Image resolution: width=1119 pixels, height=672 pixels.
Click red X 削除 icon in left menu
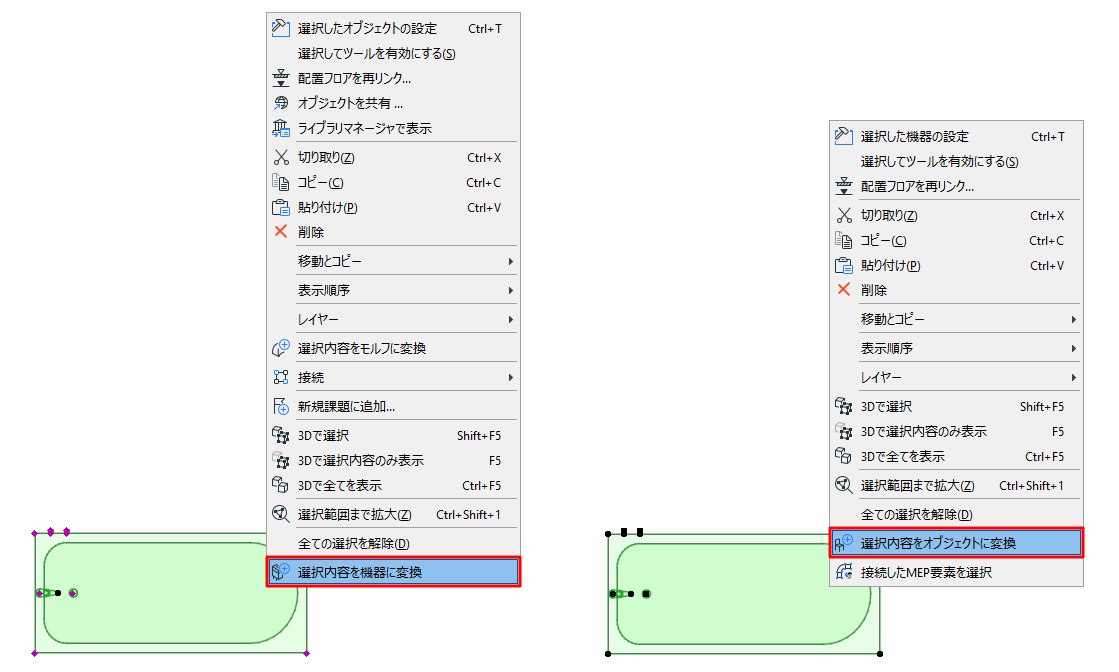coord(280,231)
